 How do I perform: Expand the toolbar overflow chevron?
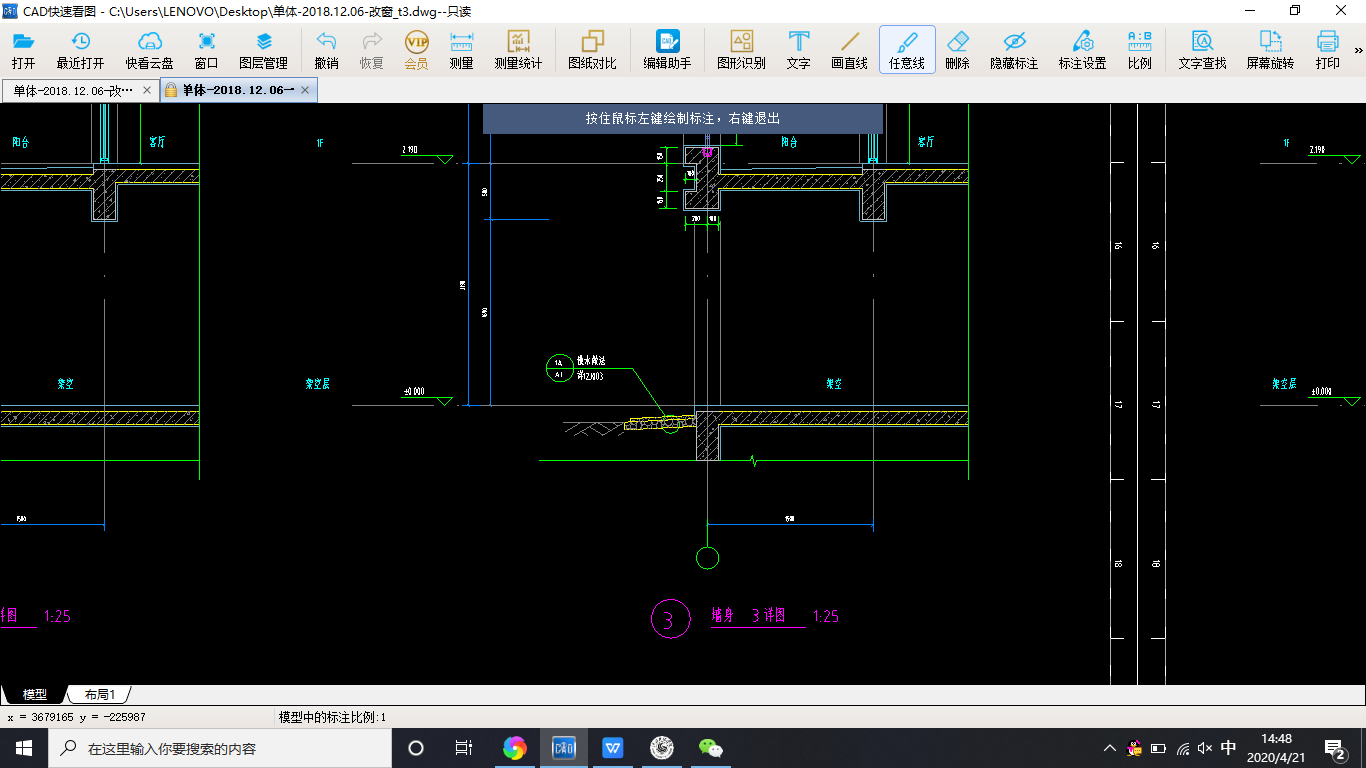coord(1358,50)
